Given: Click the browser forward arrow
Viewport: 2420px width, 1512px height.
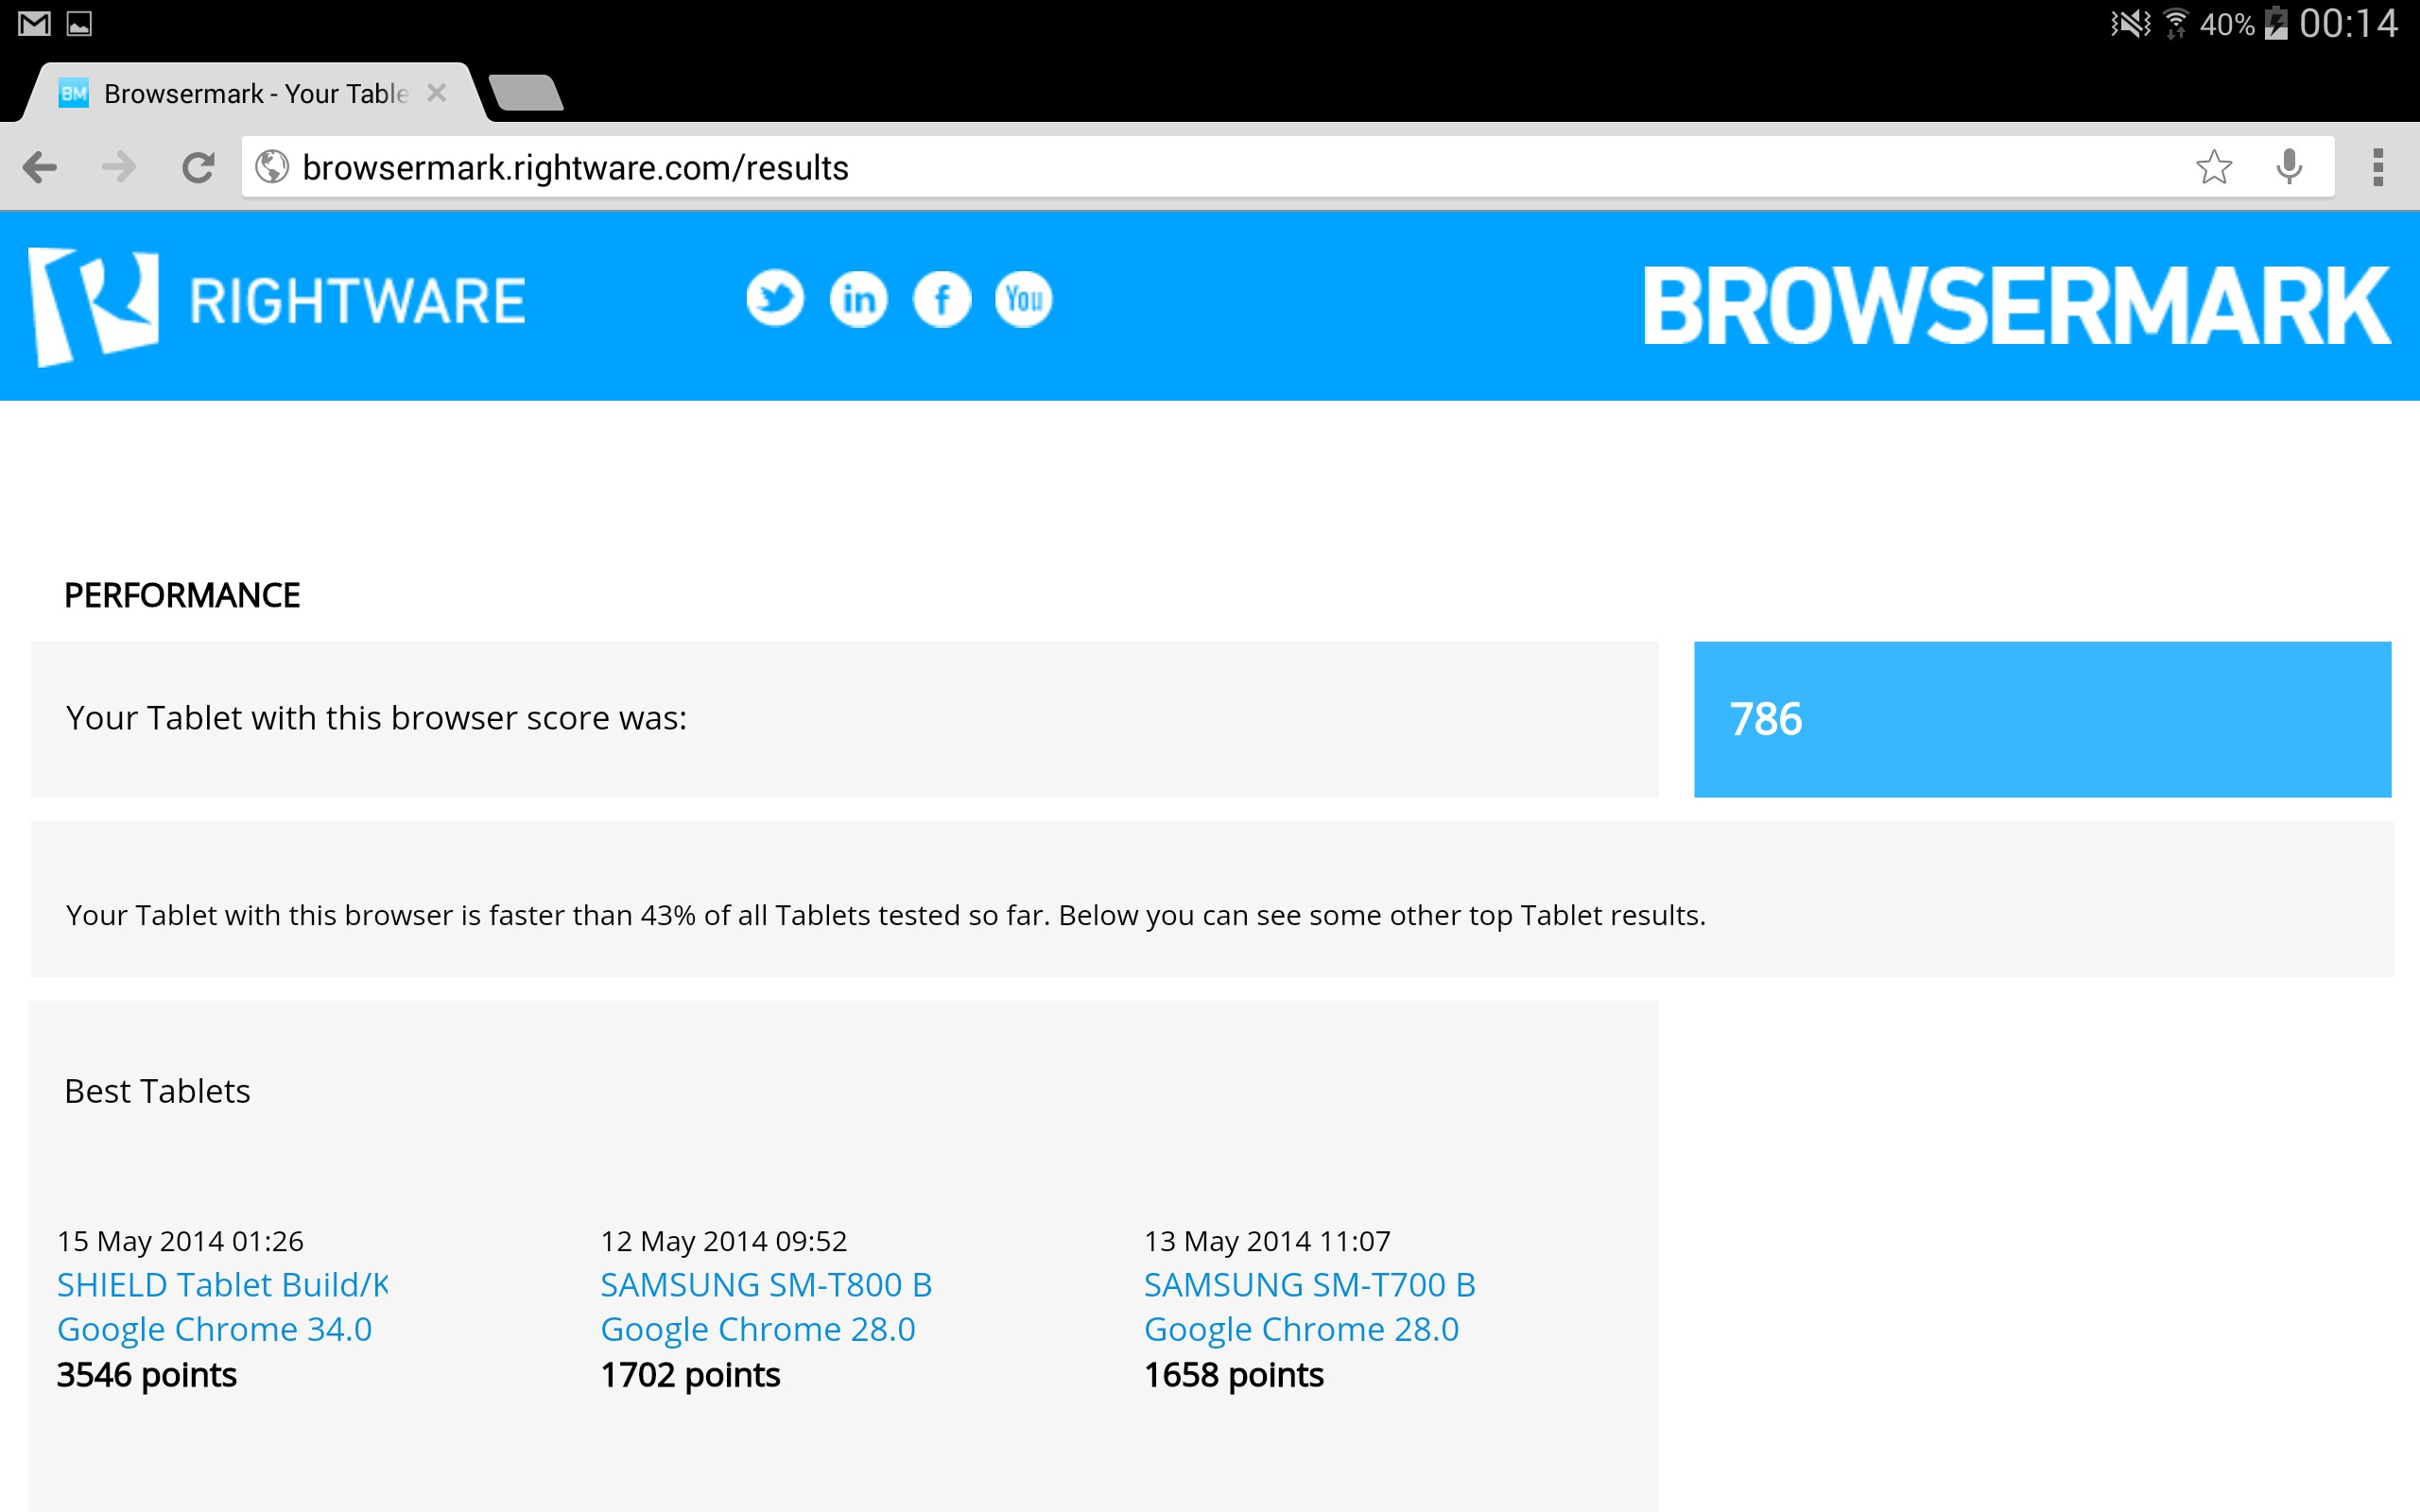Looking at the screenshot, I should [x=119, y=167].
